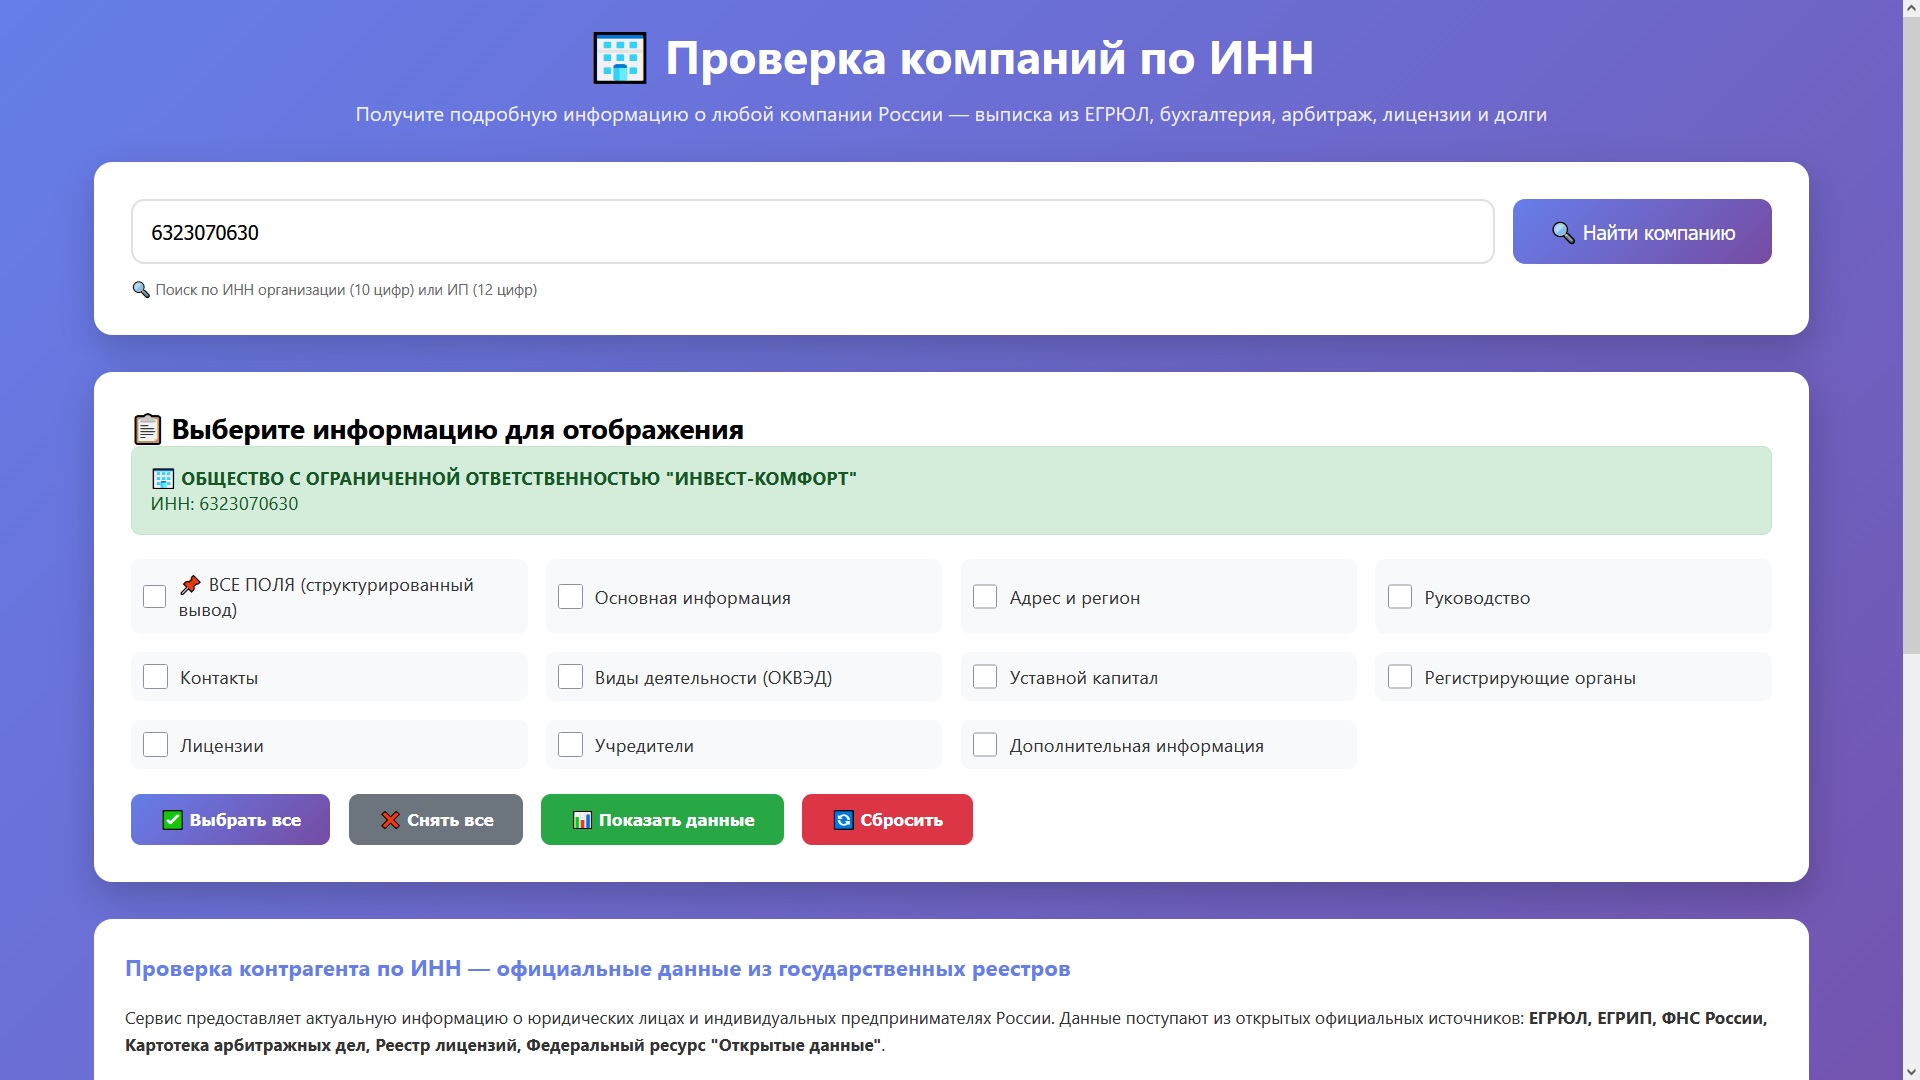Reset the form with Сбросить button
The image size is (1920, 1080).
[887, 820]
